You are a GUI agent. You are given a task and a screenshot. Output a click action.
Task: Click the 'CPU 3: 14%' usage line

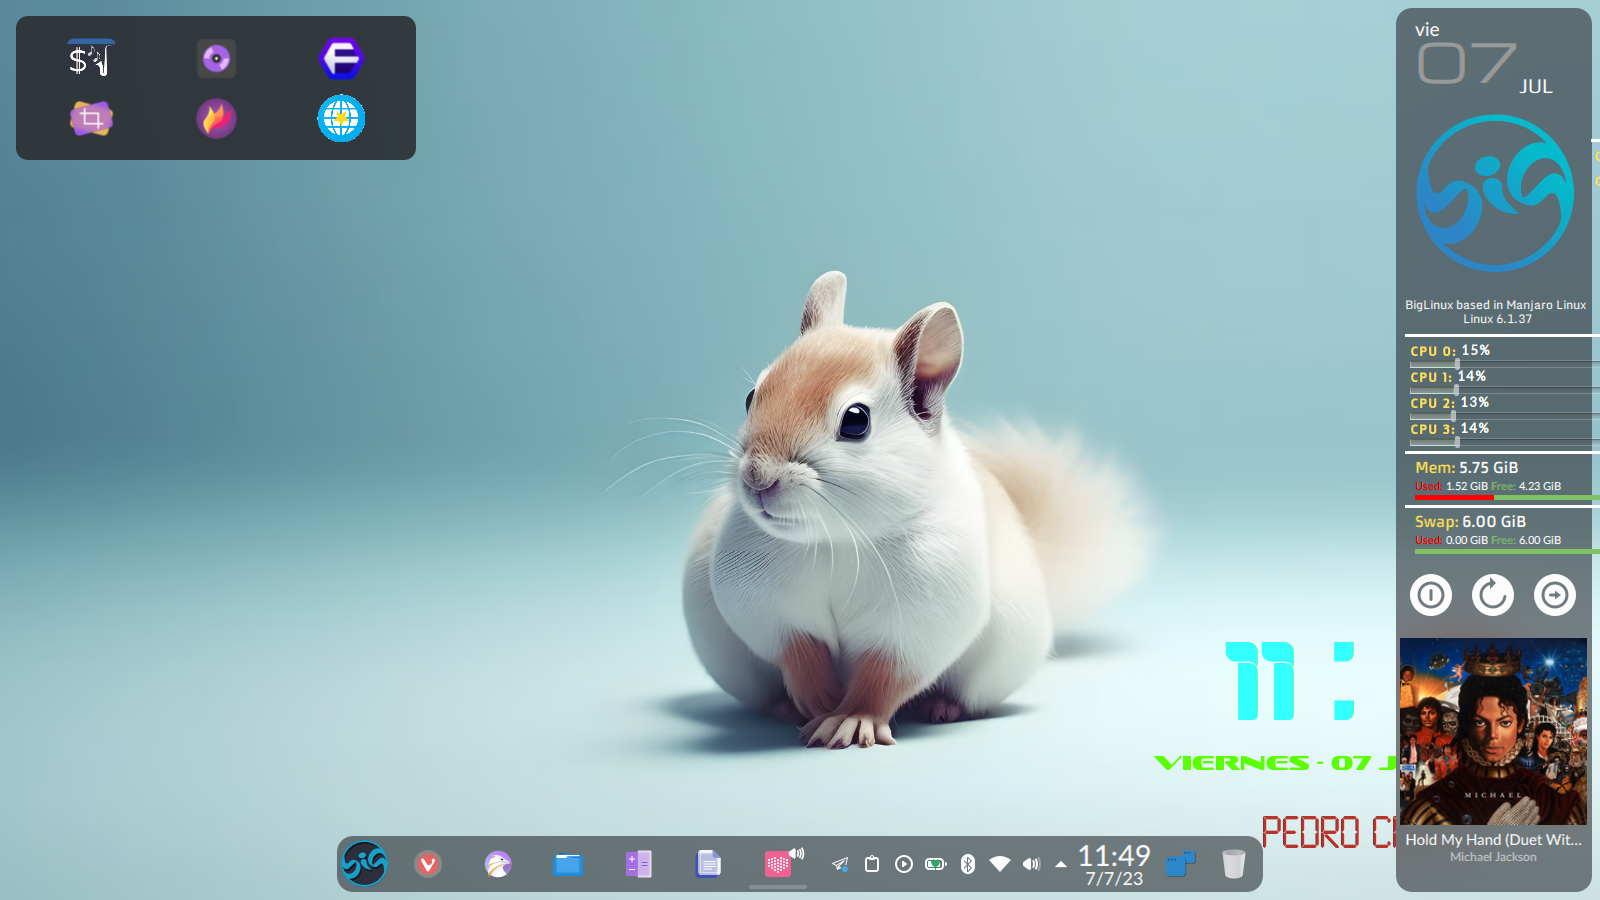coord(1450,429)
